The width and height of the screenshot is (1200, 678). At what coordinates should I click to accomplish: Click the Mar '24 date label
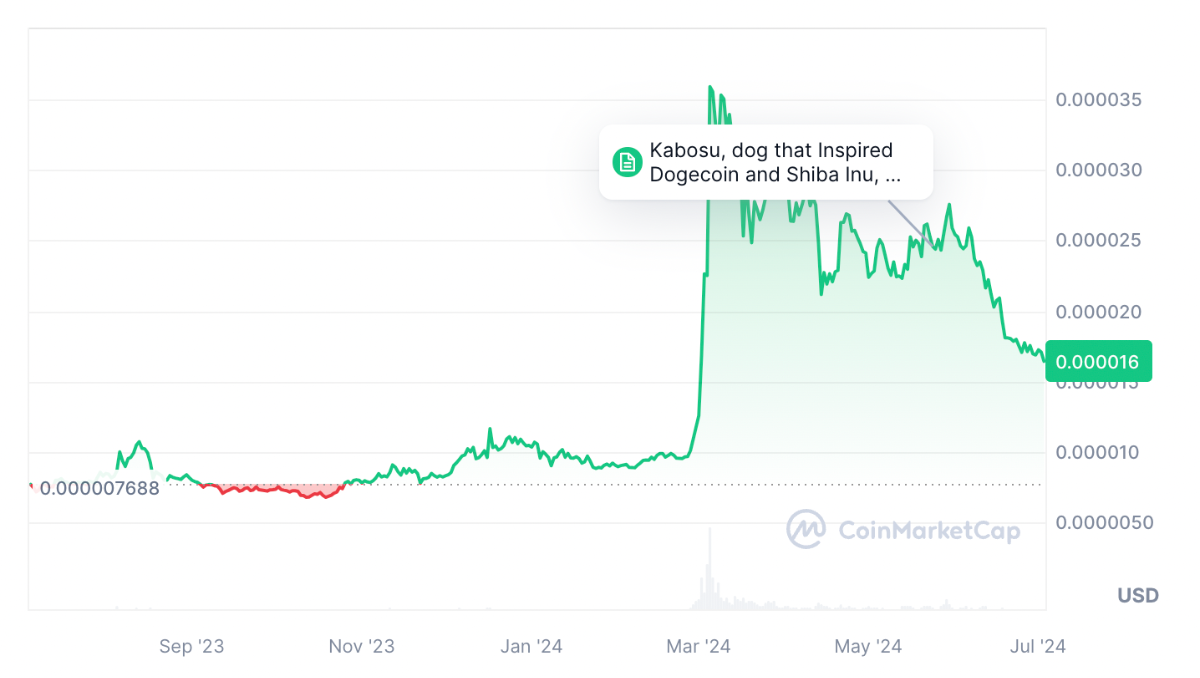[698, 647]
